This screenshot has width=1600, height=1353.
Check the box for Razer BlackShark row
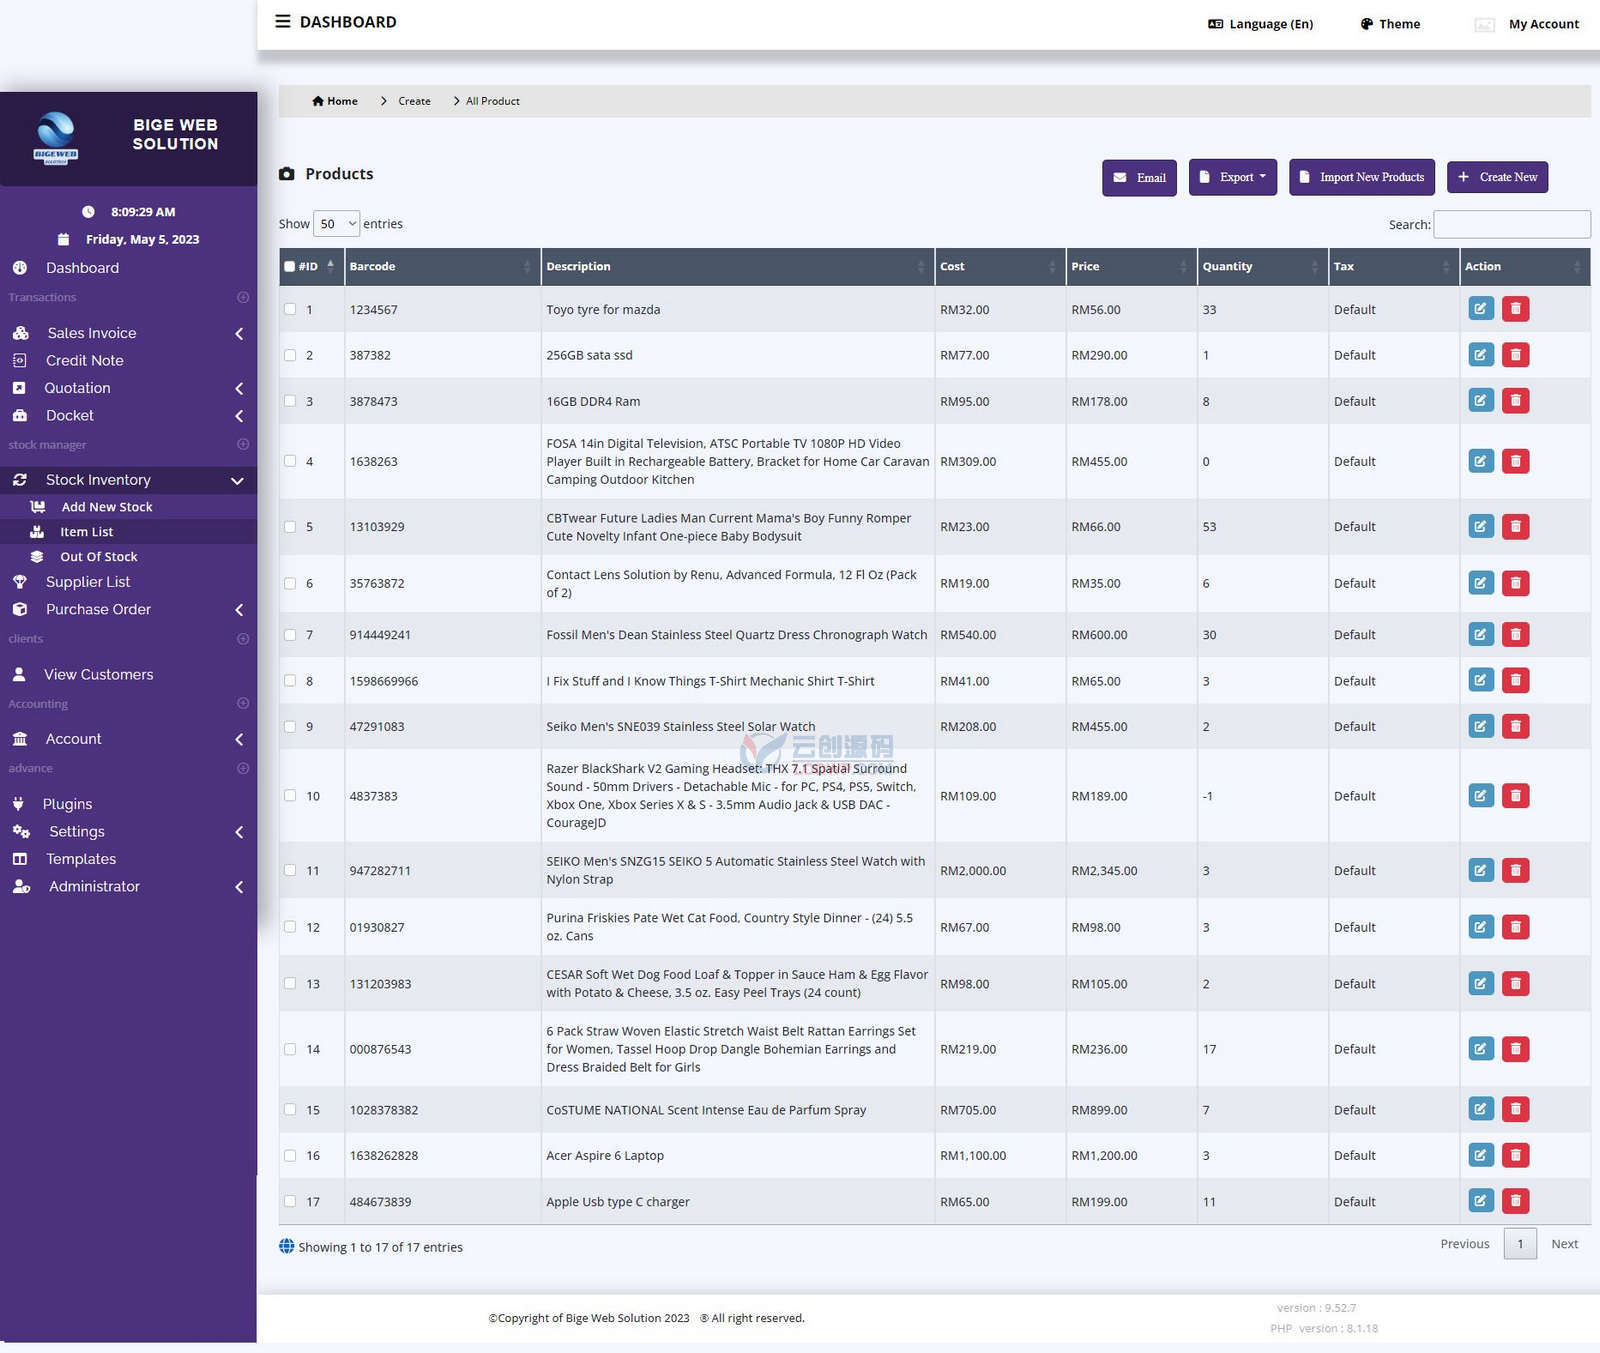coord(290,796)
